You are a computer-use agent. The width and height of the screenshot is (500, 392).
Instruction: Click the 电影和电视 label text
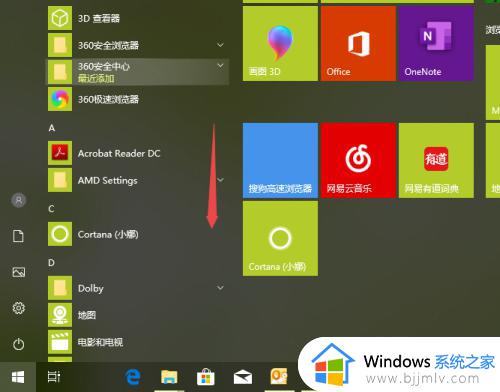100,342
